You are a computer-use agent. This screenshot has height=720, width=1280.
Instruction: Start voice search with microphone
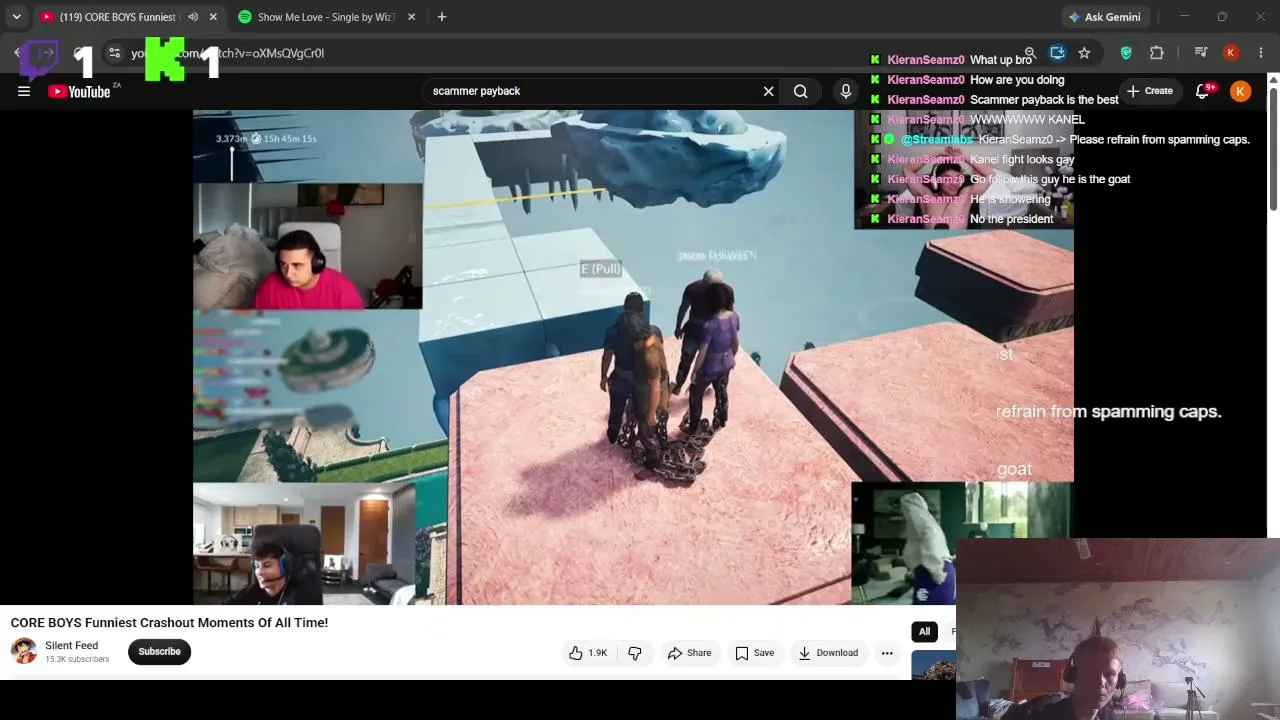[846, 91]
